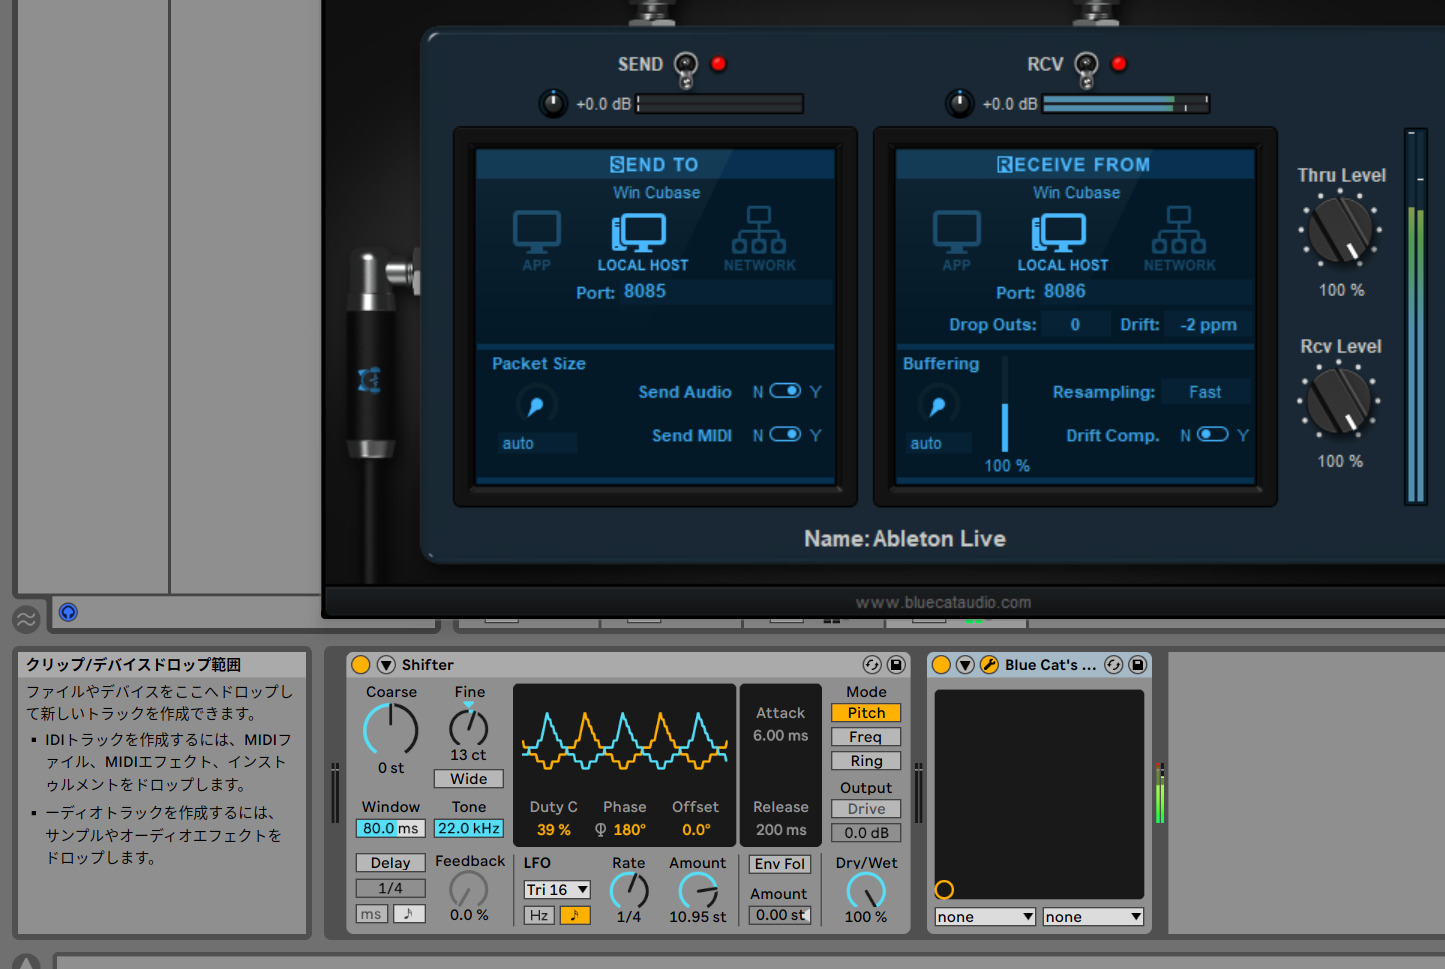Click the SEND gain knob
1445x969 pixels.
tap(553, 103)
